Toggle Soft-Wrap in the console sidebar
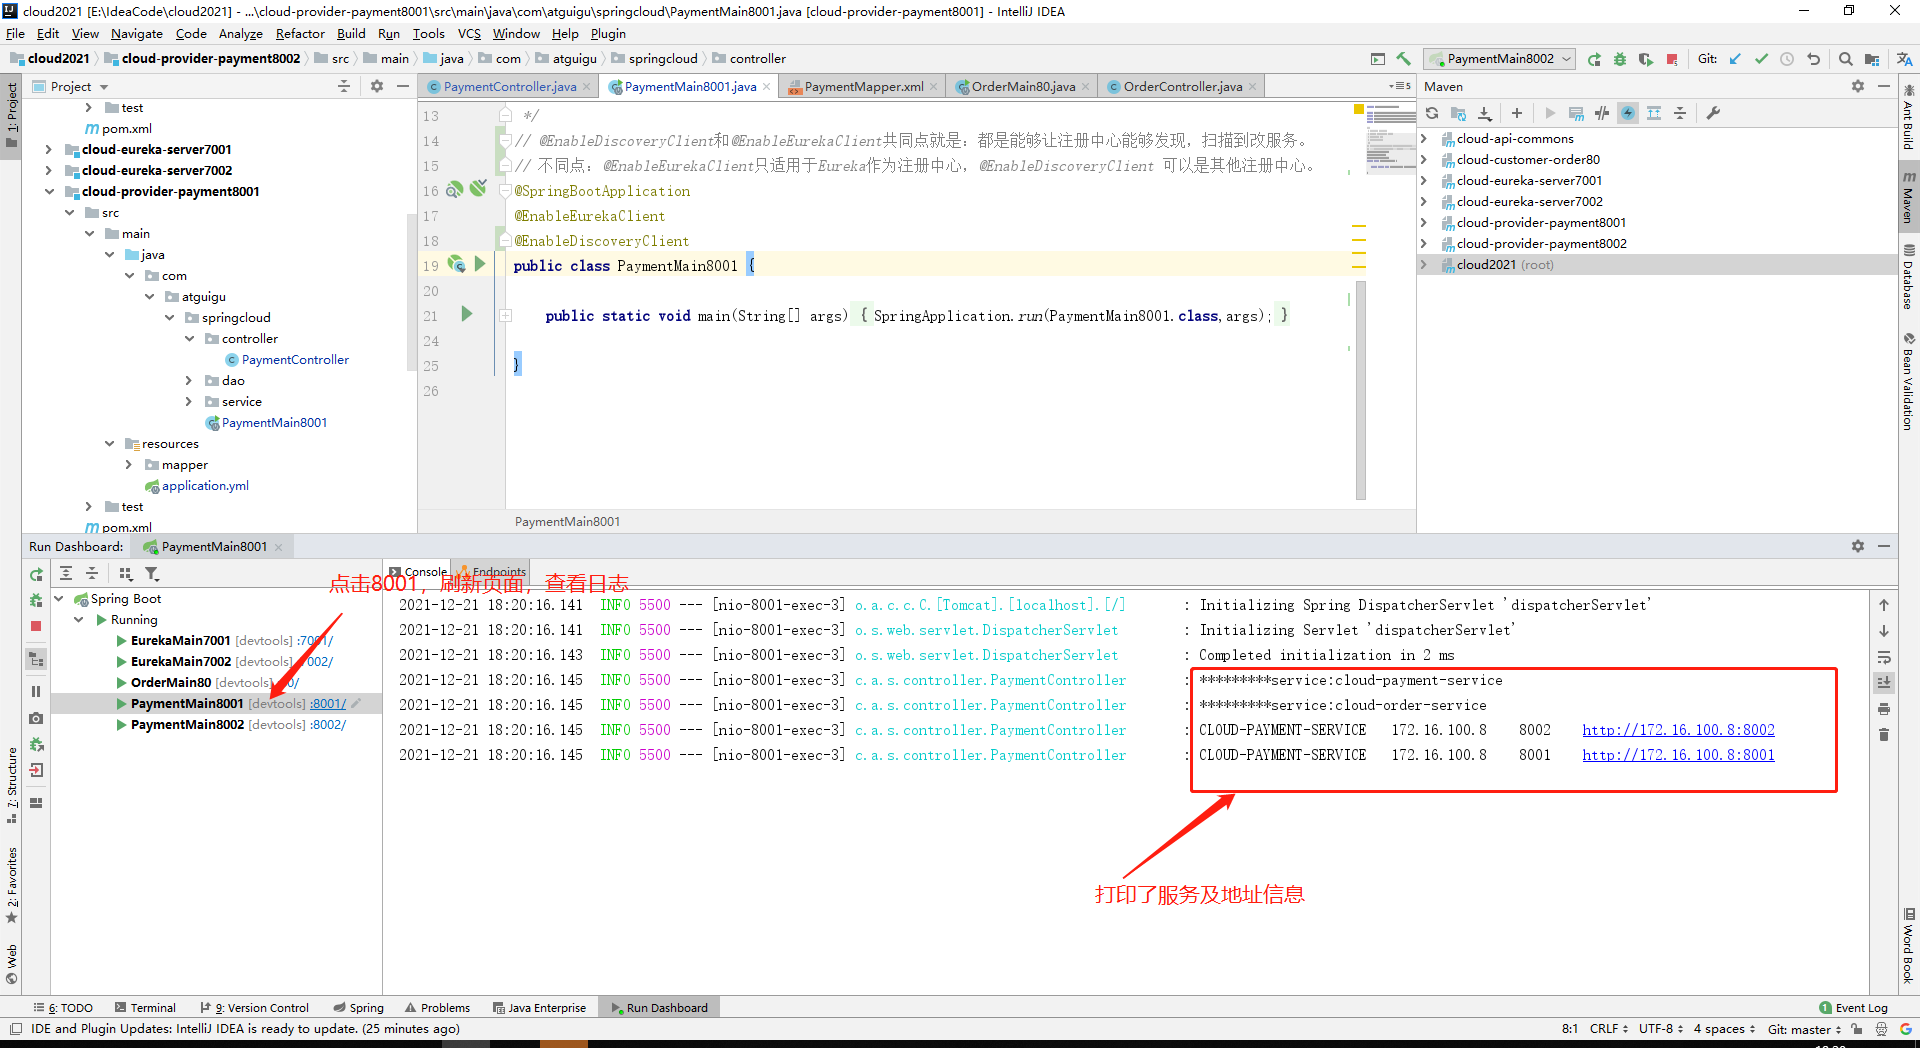 tap(1884, 657)
